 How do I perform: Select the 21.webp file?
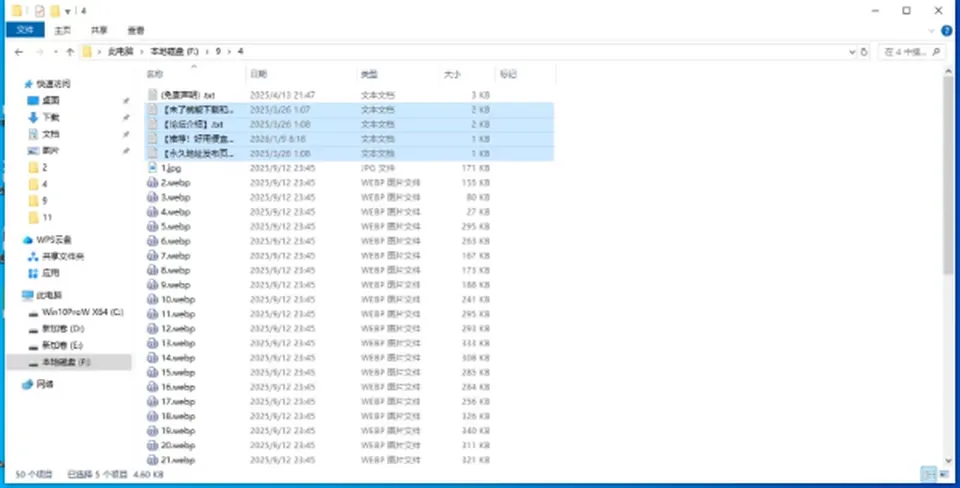coord(178,460)
